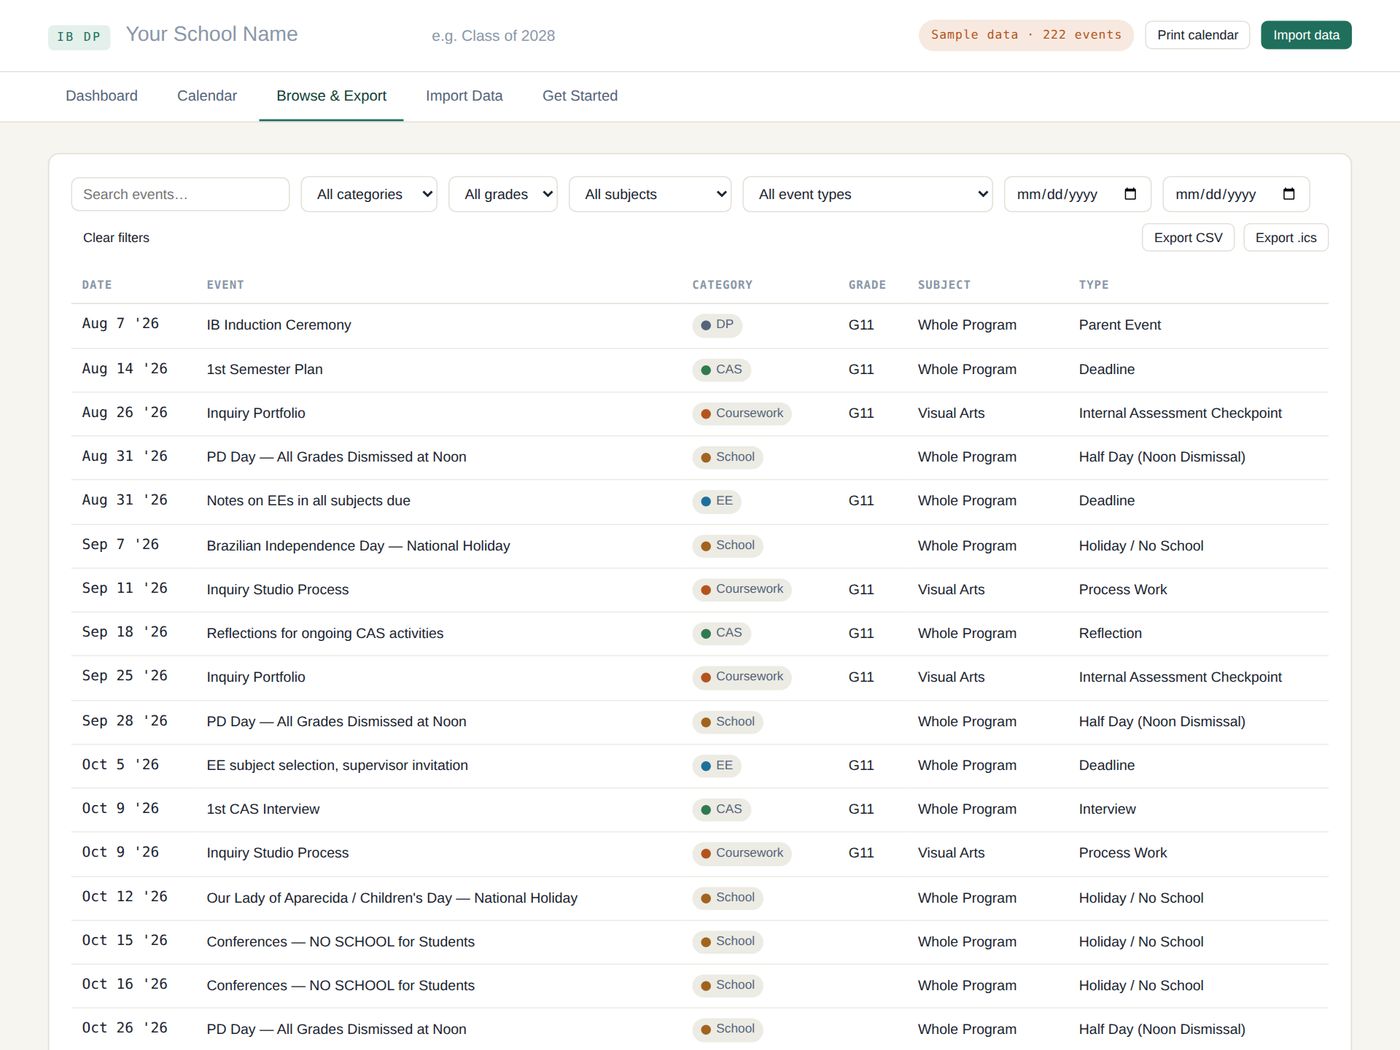Switch to the Dashboard tab

pyautogui.click(x=102, y=96)
